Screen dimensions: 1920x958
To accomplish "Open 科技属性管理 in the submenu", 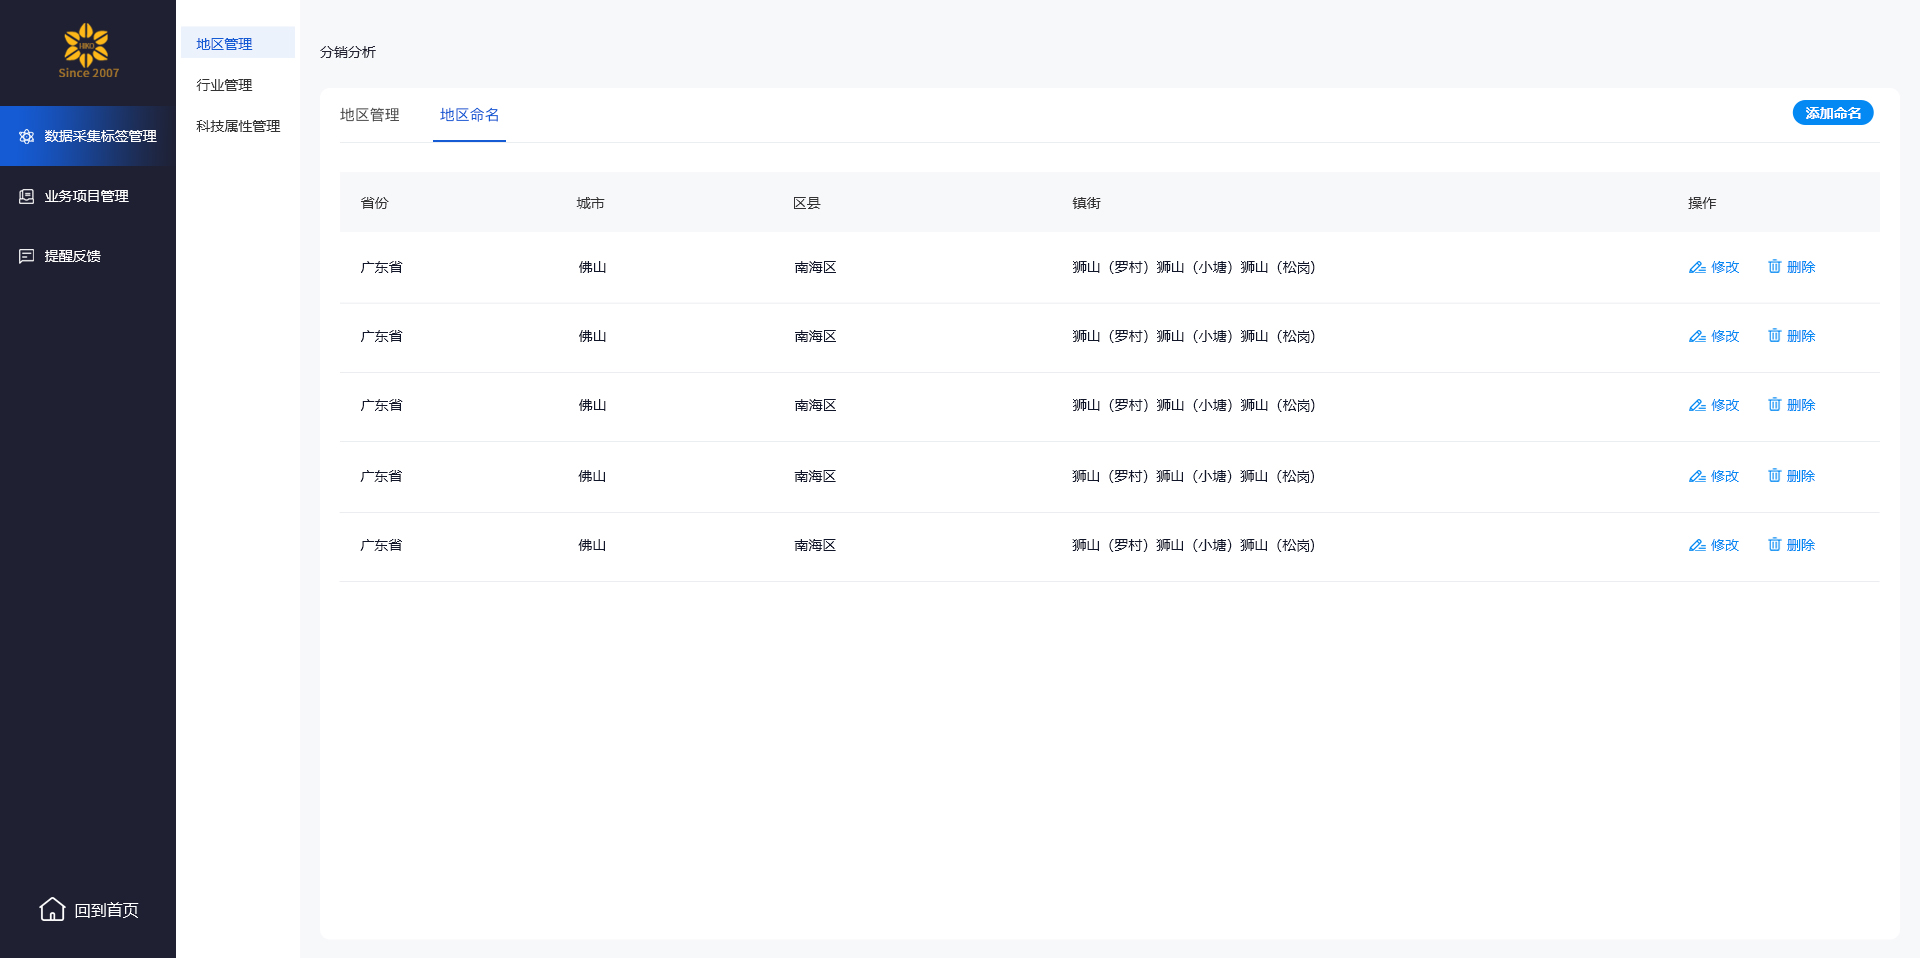I will 238,126.
